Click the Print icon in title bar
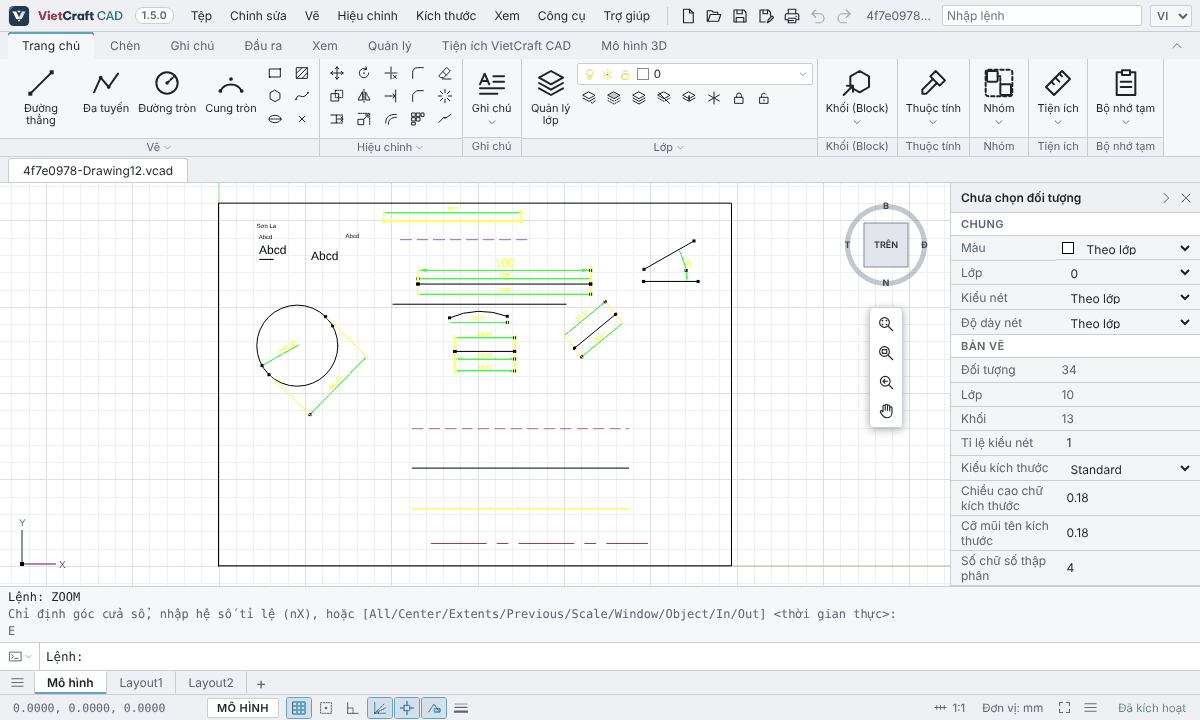 click(x=792, y=16)
